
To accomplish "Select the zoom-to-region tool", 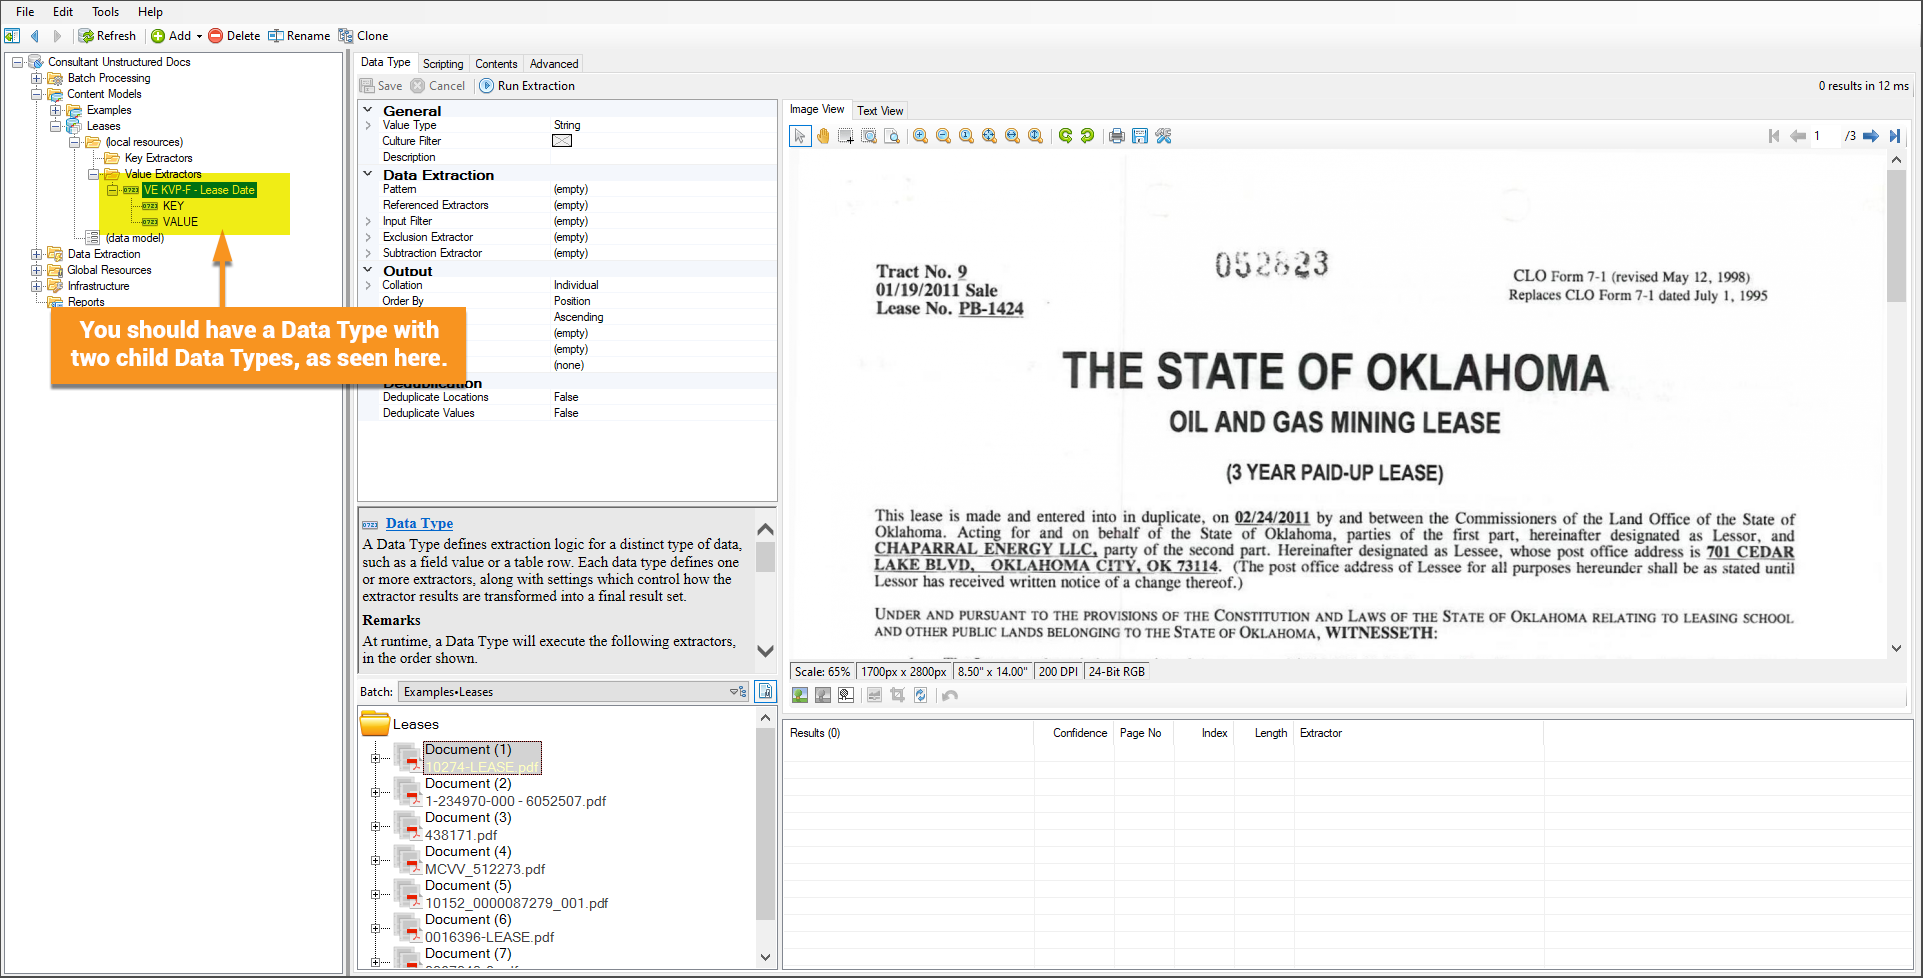I will pyautogui.click(x=869, y=136).
